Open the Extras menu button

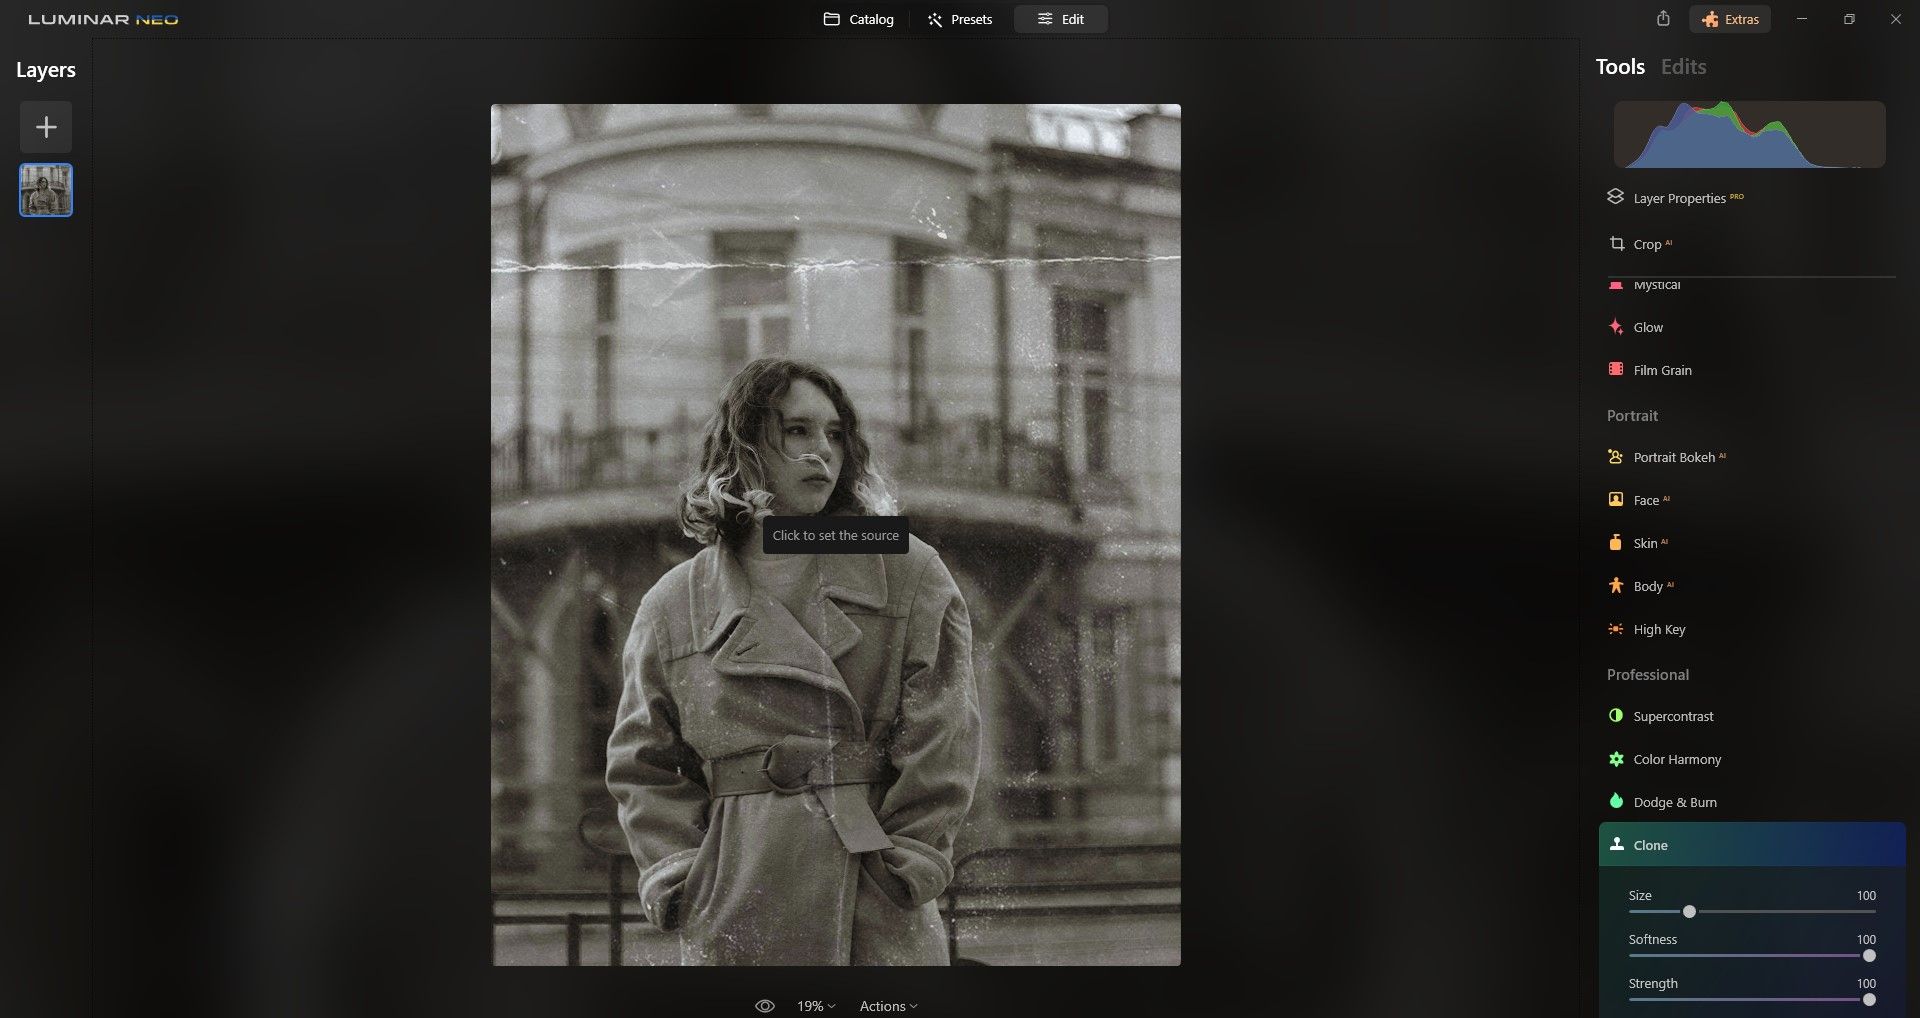point(1730,19)
